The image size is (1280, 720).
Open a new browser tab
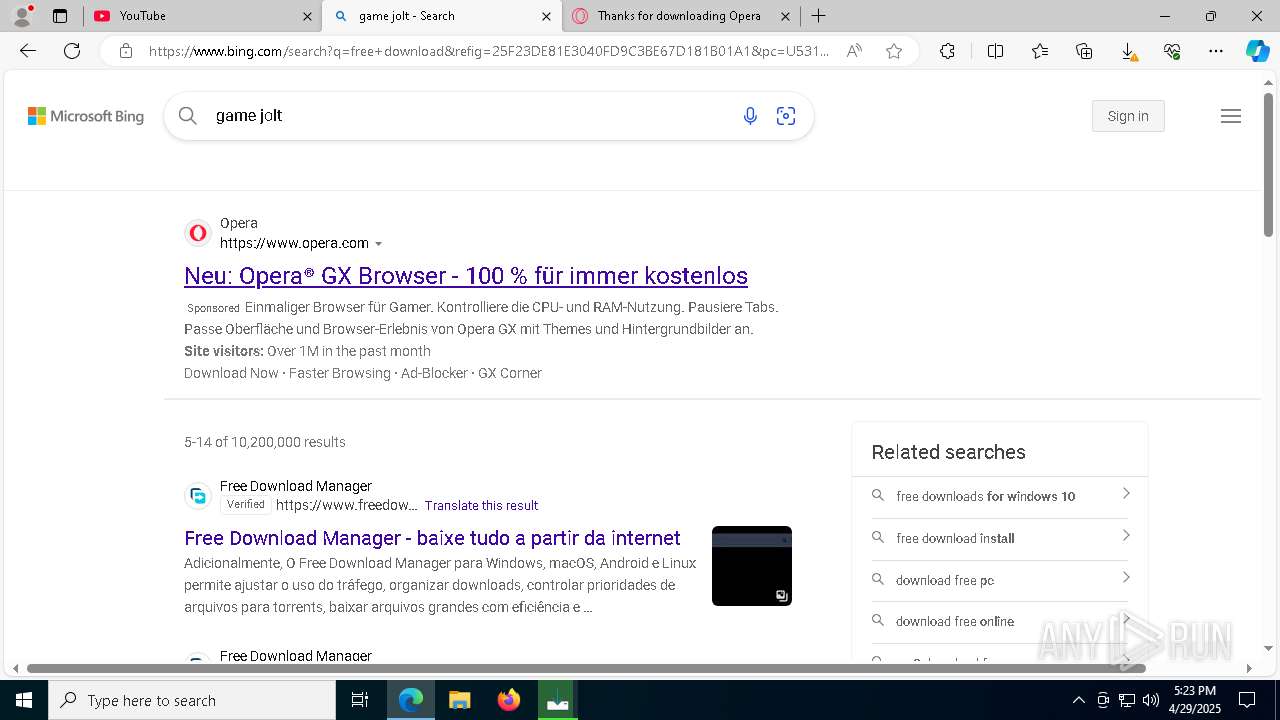pos(818,16)
